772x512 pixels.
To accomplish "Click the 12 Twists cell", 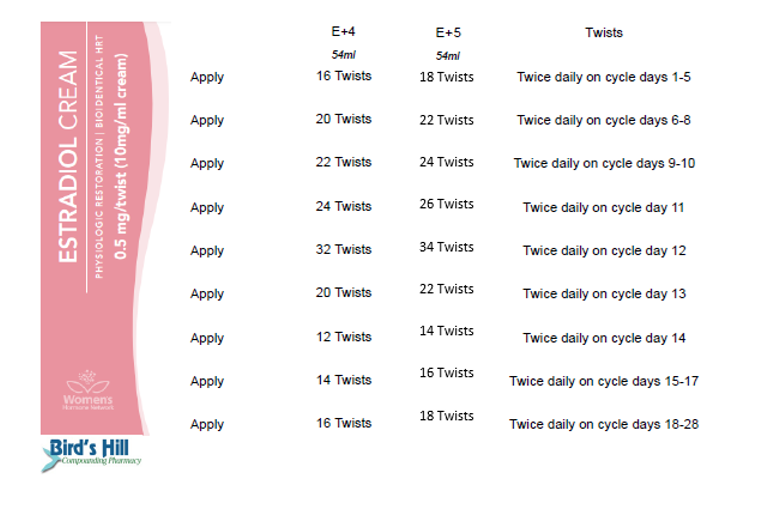I will tap(344, 337).
